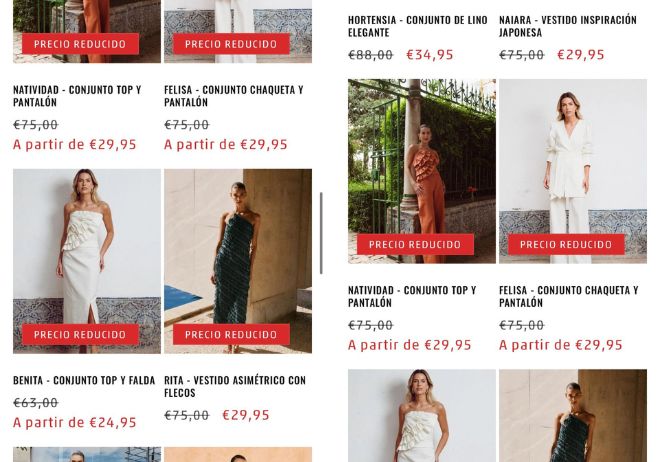Open the Natividad title in right panel

point(412,296)
